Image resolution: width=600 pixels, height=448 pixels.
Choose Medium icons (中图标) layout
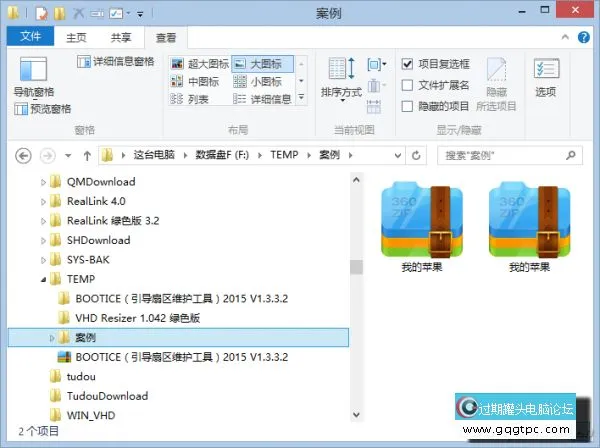[x=195, y=81]
